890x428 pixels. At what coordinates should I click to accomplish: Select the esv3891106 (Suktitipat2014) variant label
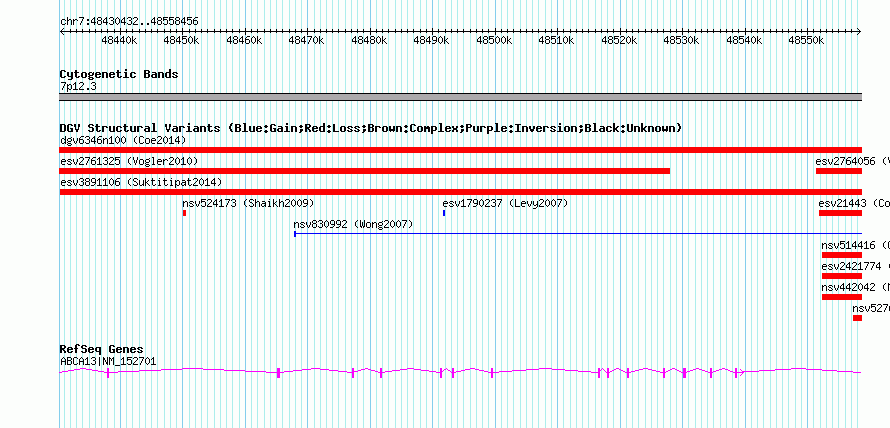click(141, 182)
